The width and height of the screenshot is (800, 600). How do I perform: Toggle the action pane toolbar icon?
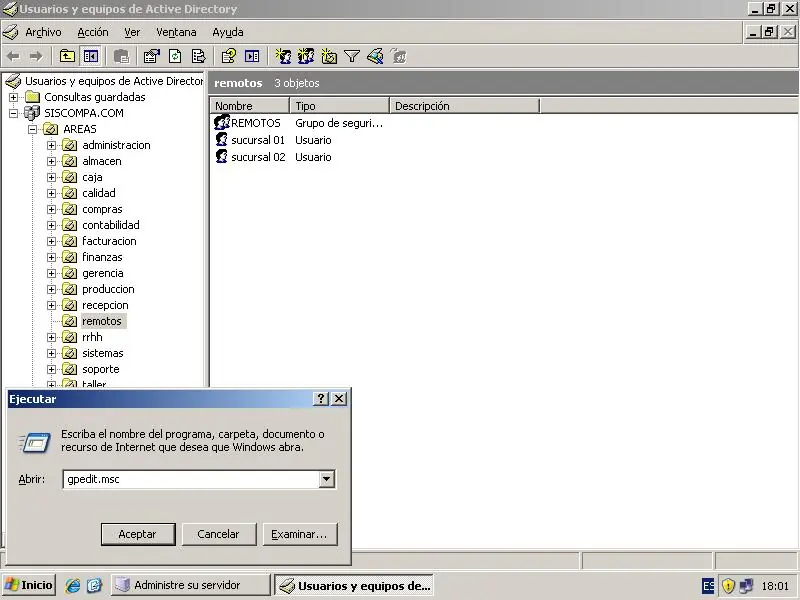tap(252, 56)
